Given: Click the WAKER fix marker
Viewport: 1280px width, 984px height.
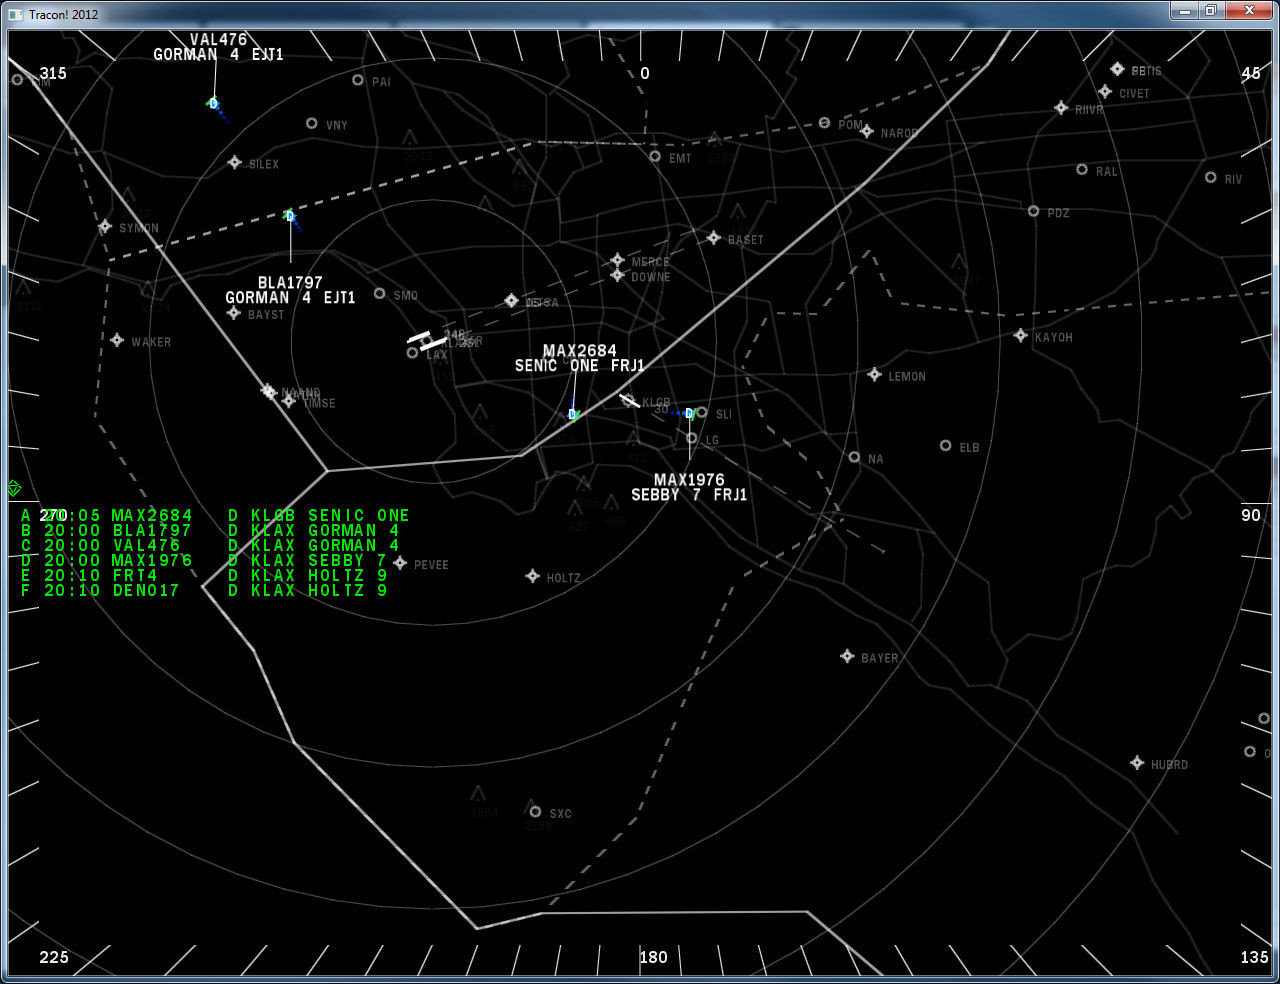Looking at the screenshot, I should point(117,341).
